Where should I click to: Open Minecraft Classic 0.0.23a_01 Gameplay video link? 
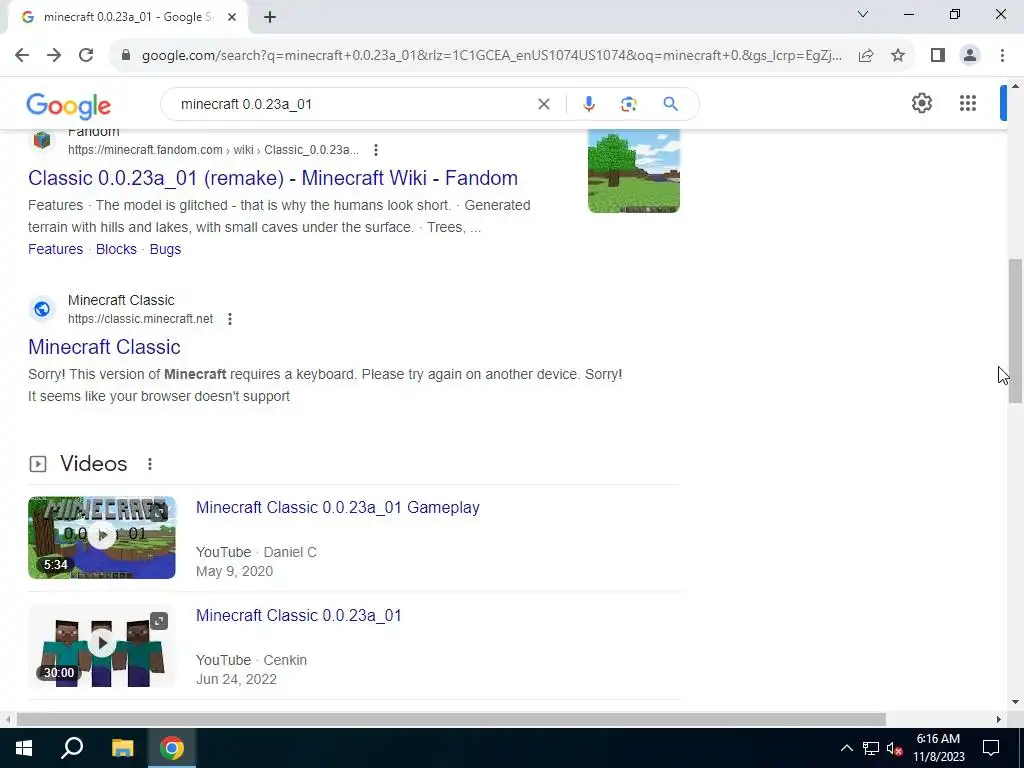[338, 507]
